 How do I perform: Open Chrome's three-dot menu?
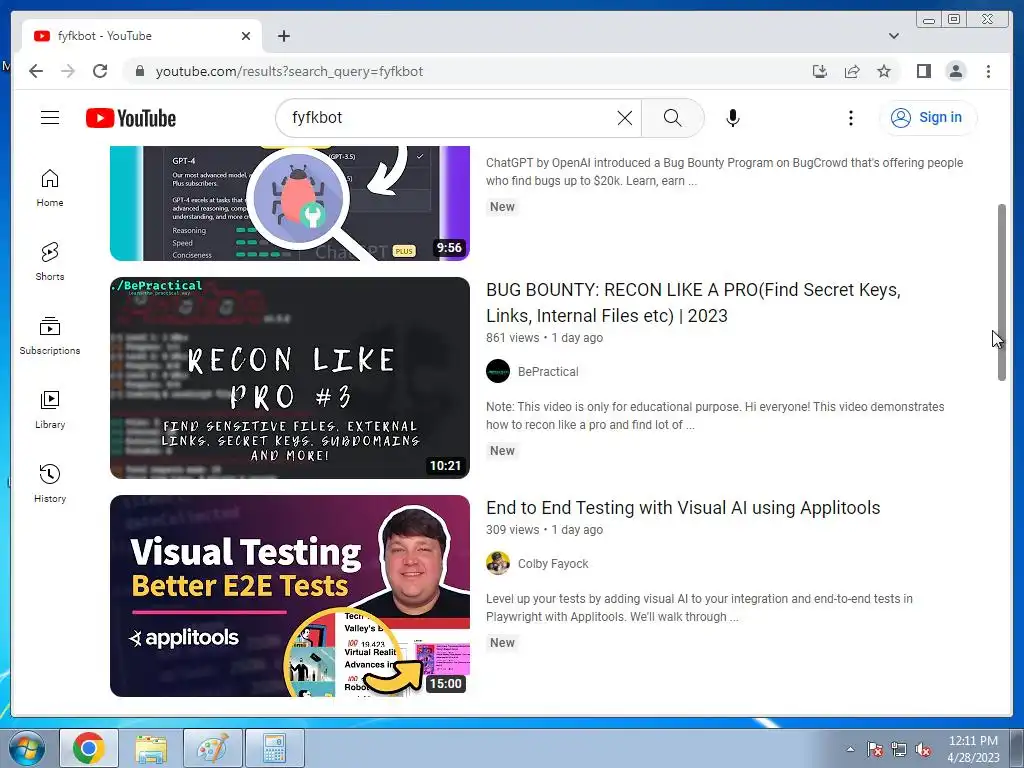click(x=988, y=71)
